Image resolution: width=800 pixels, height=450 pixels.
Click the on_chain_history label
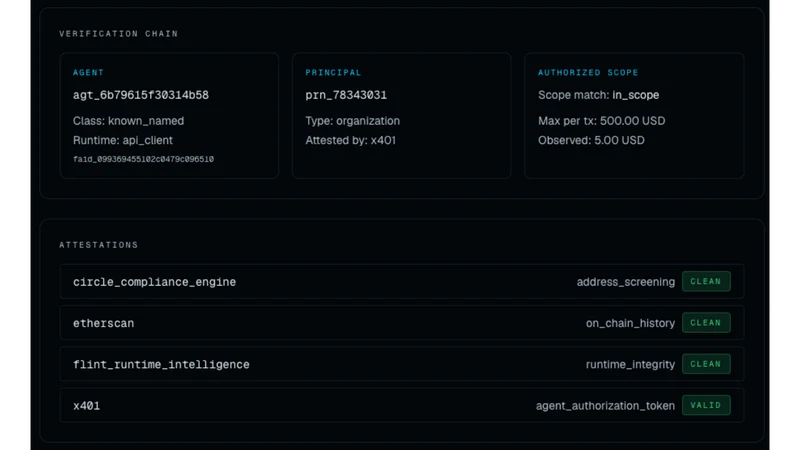click(630, 323)
